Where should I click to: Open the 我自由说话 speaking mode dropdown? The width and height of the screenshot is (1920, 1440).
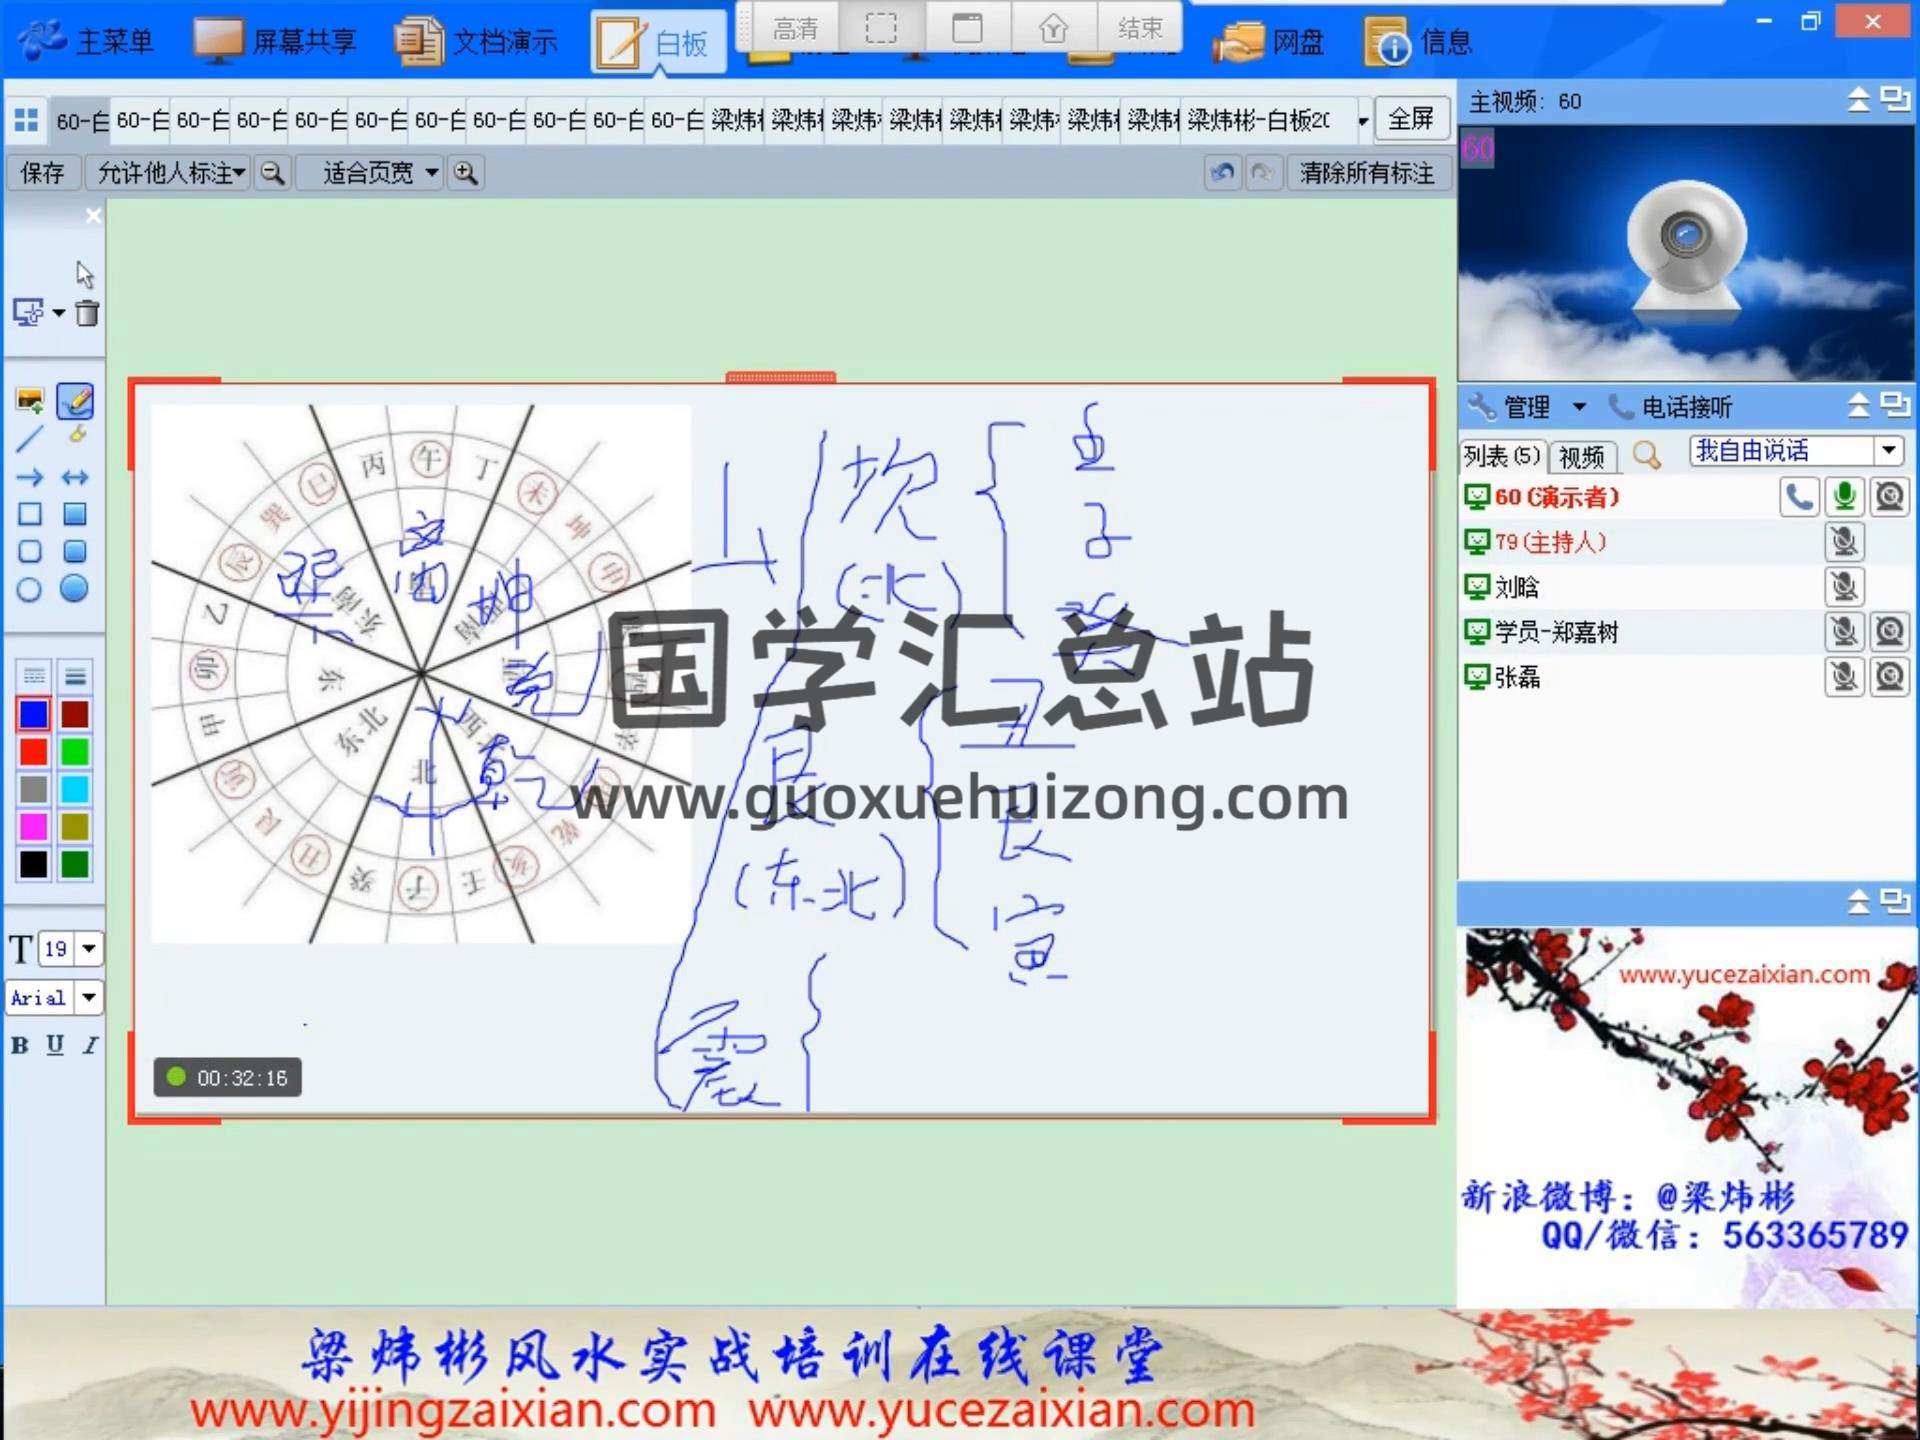click(1888, 451)
